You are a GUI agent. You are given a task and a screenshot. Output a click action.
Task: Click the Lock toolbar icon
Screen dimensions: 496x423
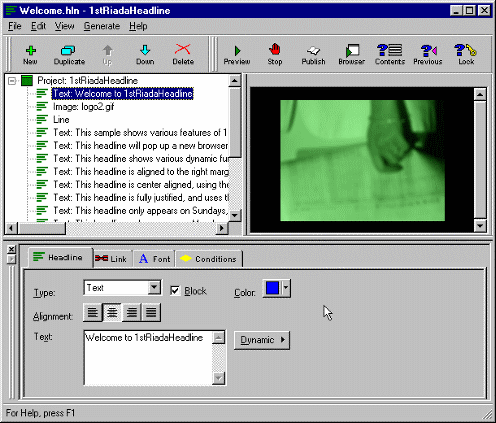click(466, 55)
